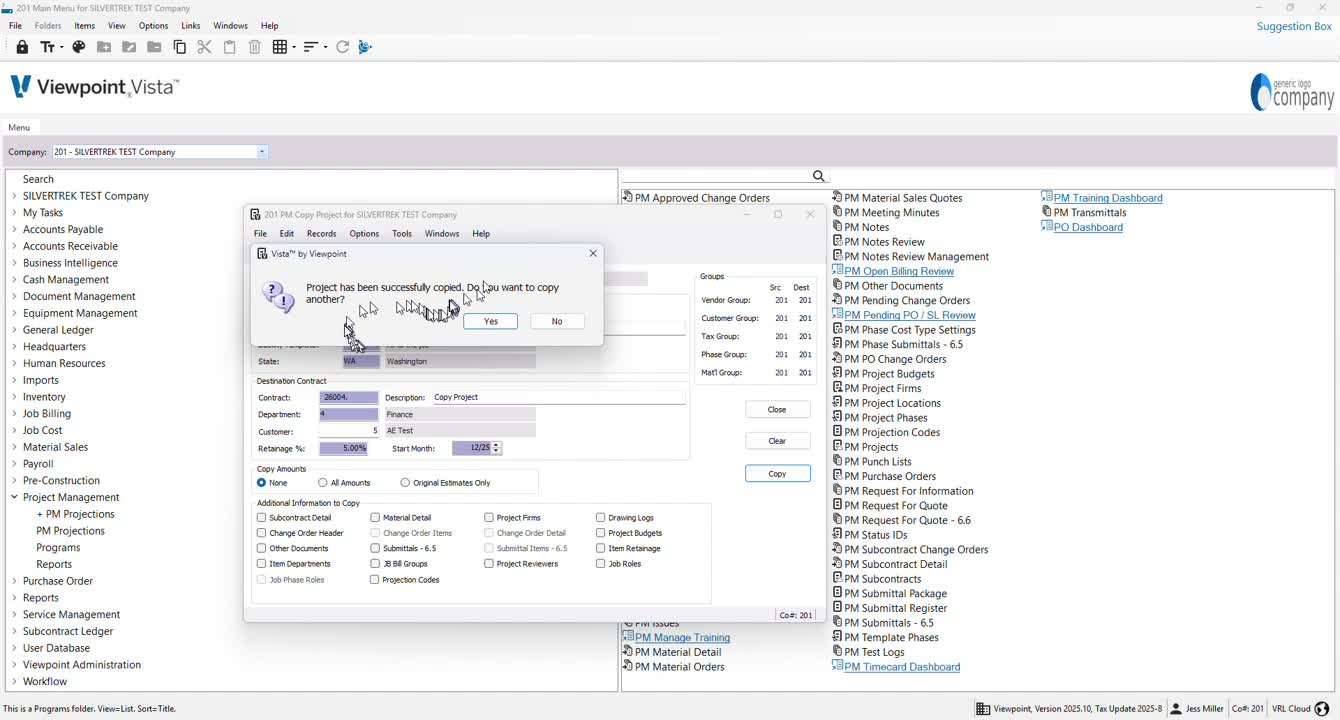Check the Material Detail checkbox

pos(375,518)
